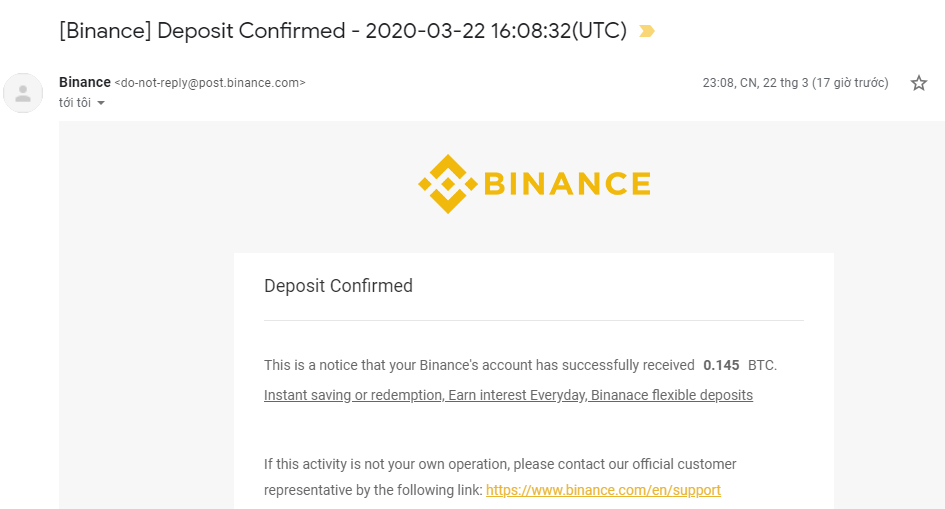Image resolution: width=945 pixels, height=509 pixels.
Task: Click the sender name 'Binance'
Action: [85, 82]
